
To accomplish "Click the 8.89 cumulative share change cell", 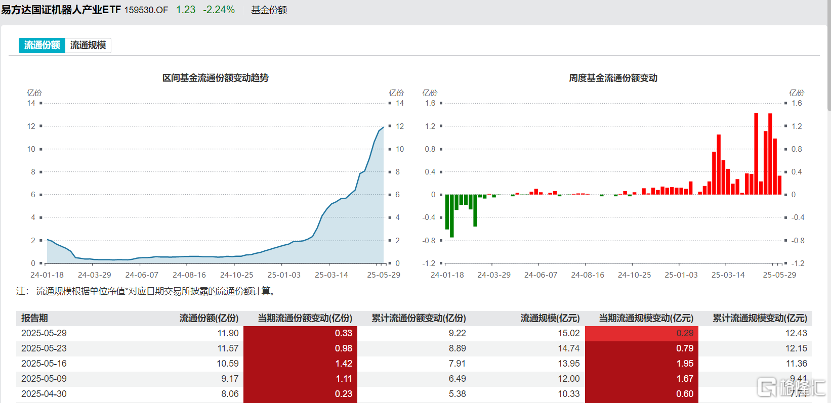I will point(458,349).
